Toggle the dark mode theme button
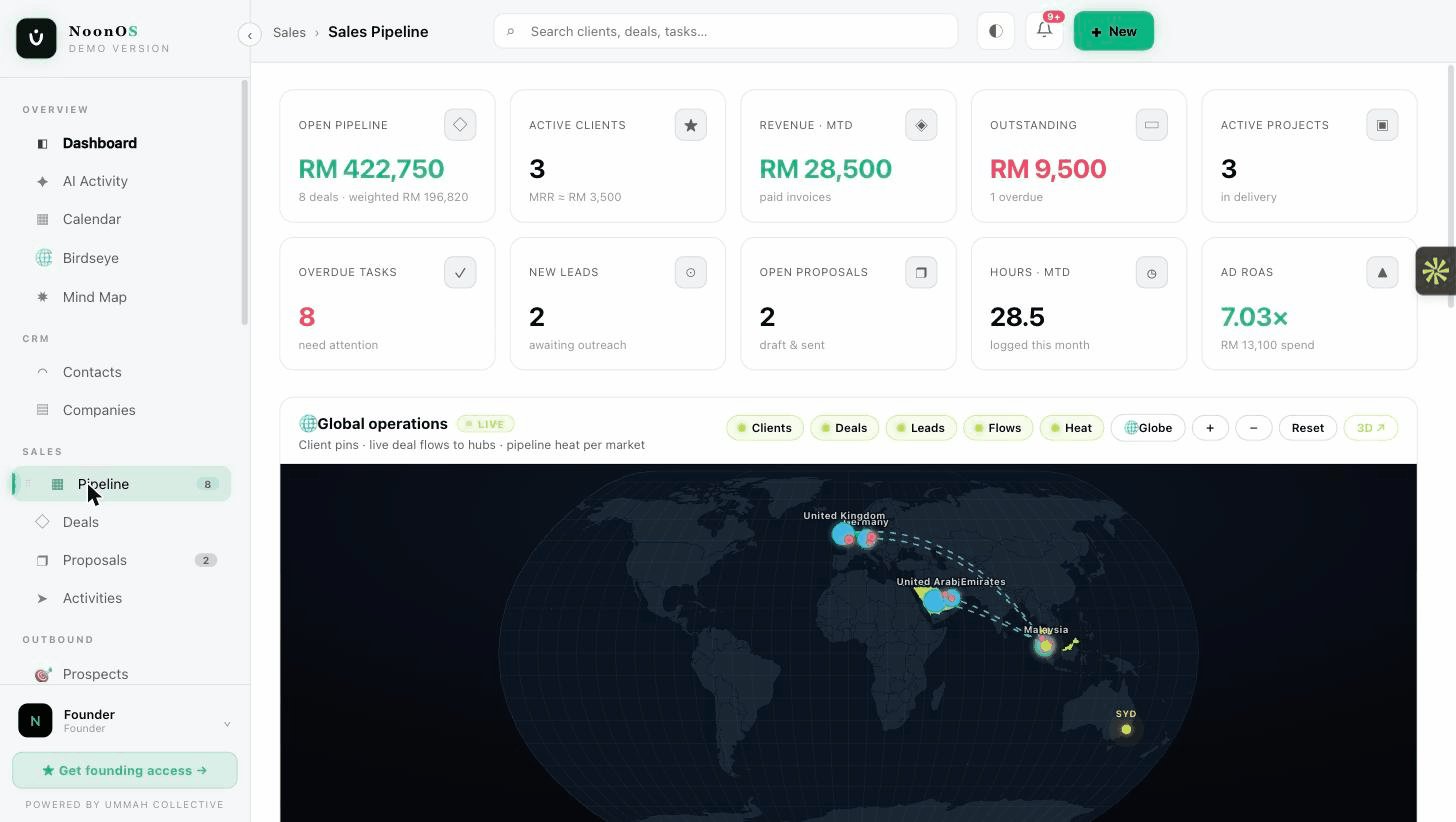Image resolution: width=1456 pixels, height=822 pixels. click(x=995, y=31)
